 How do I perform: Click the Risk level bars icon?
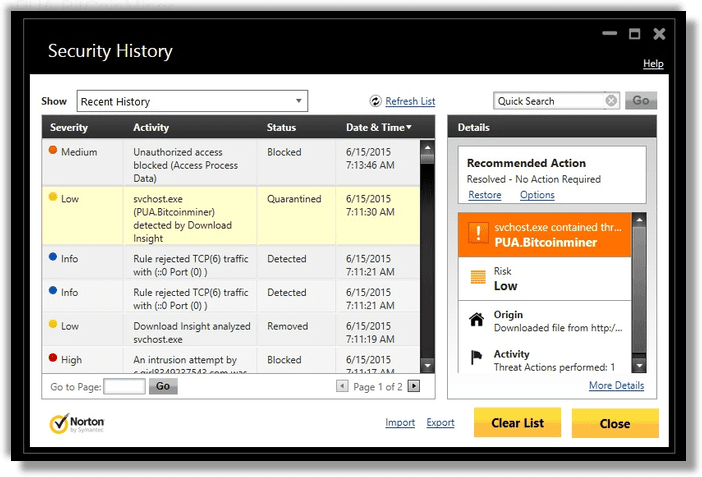(x=477, y=277)
